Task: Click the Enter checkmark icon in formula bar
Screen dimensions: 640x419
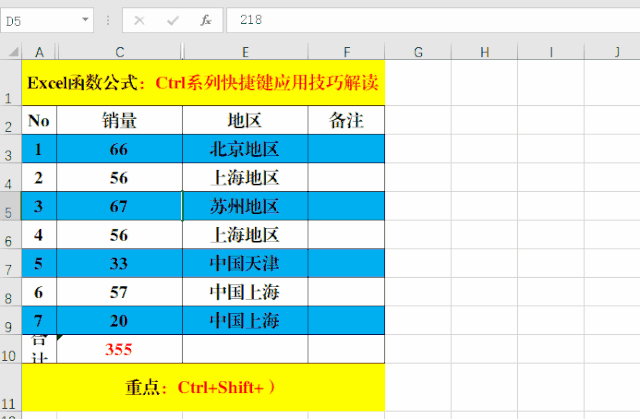Action: point(173,20)
